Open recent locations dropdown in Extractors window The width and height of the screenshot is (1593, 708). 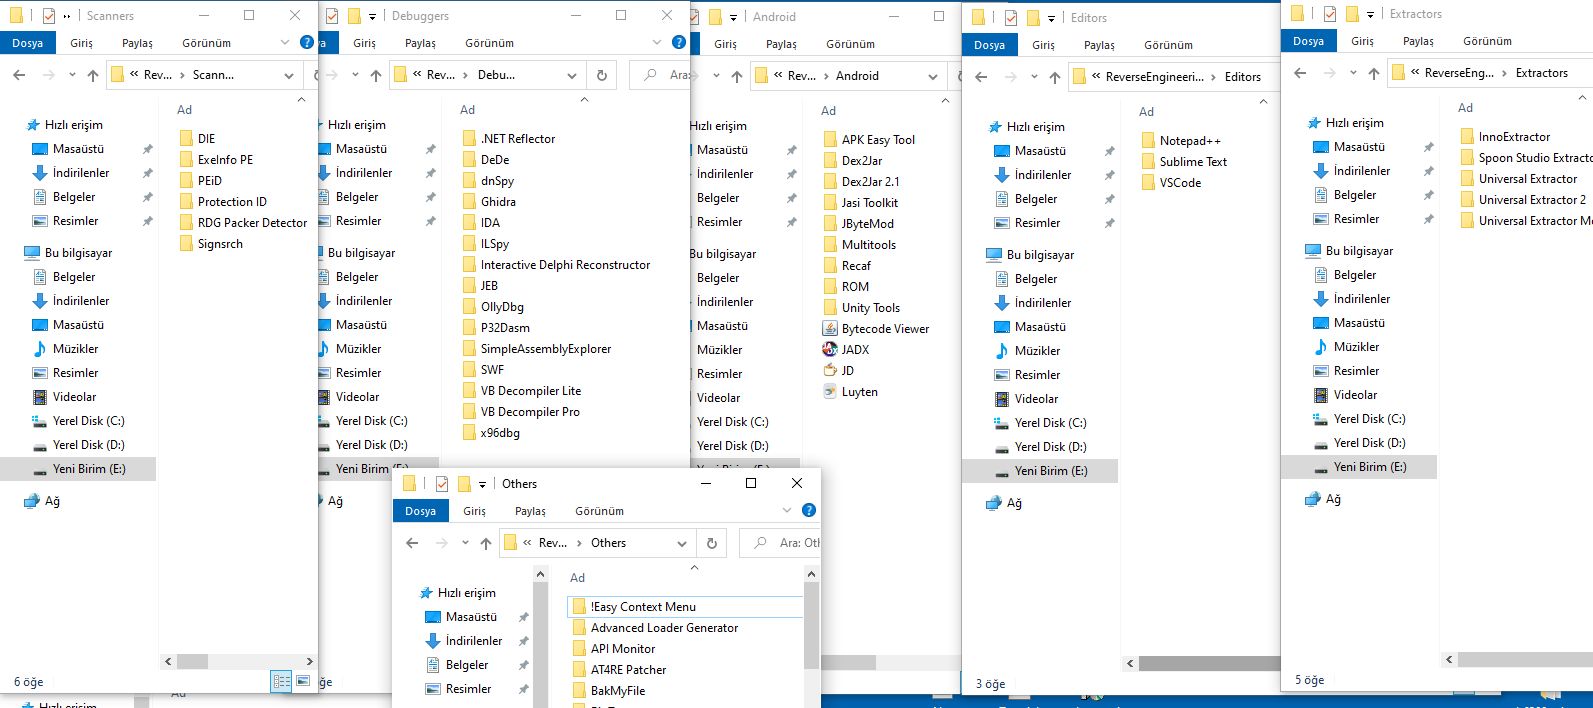click(1353, 73)
